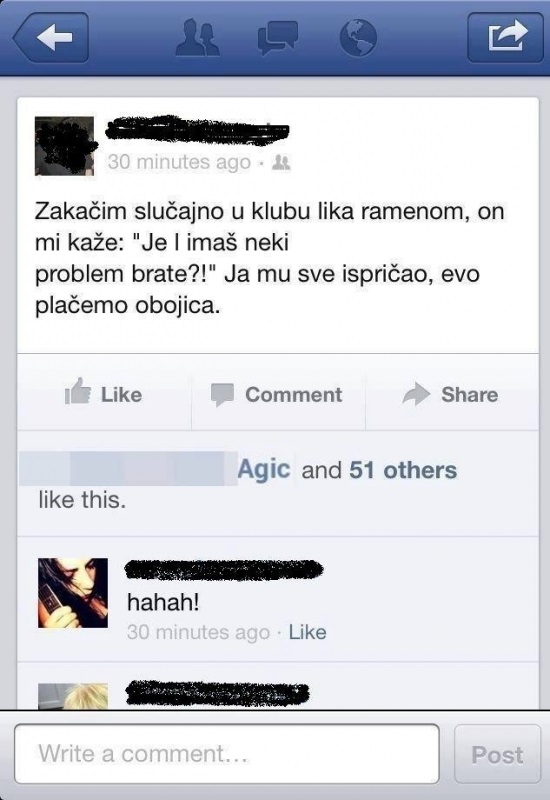Like the hahah! comment

(x=308, y=632)
